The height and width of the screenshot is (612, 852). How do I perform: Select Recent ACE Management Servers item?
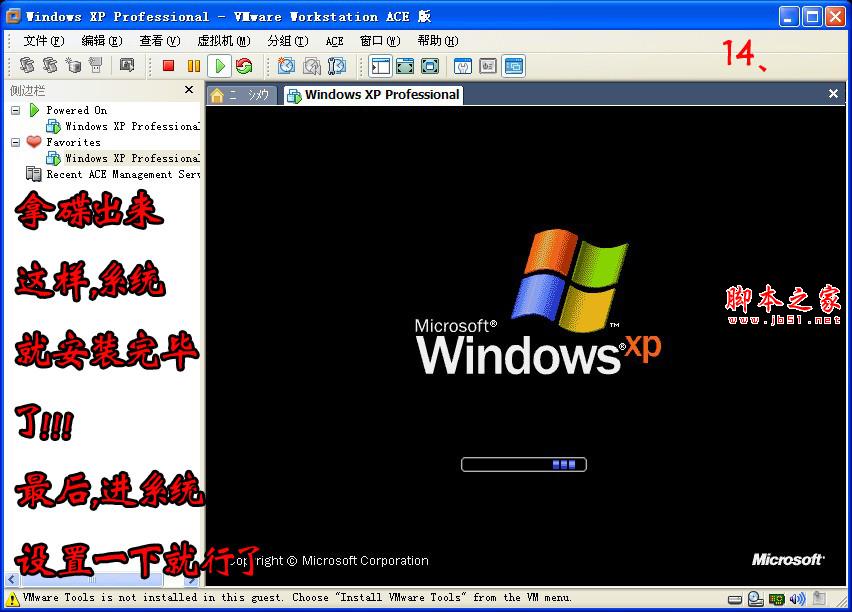coord(113,174)
